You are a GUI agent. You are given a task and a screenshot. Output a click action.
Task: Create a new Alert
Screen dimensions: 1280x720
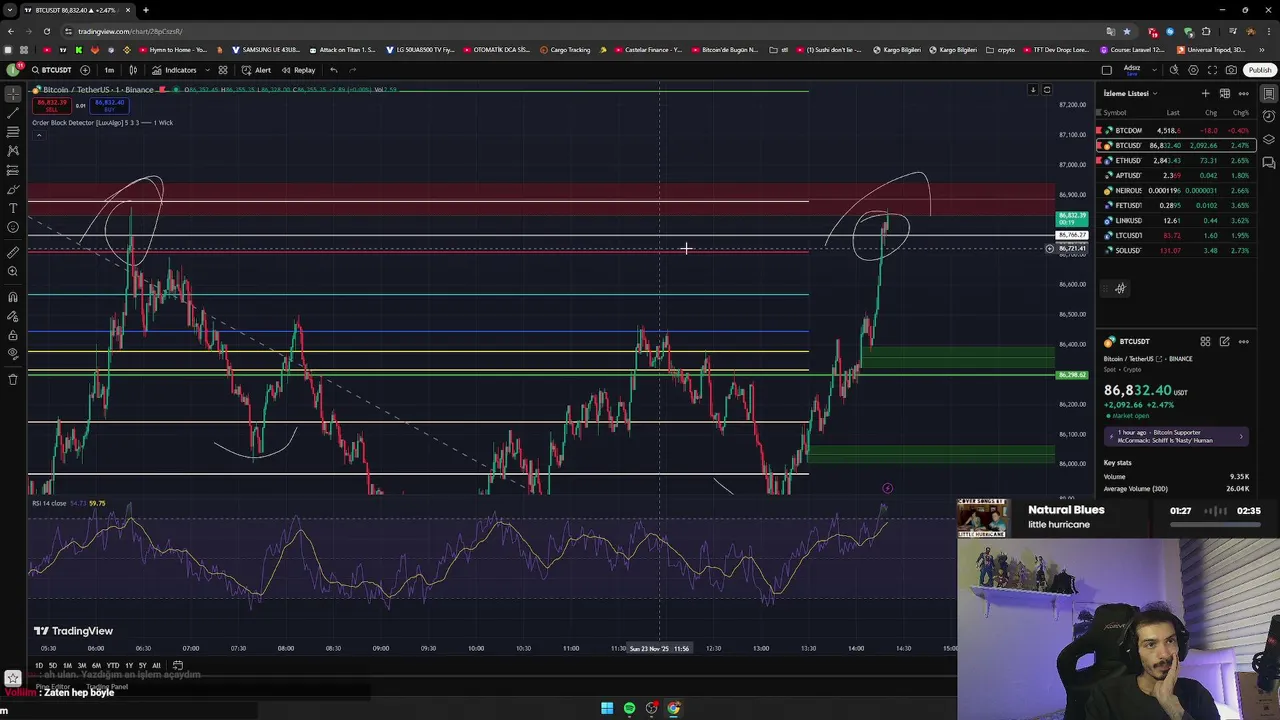pyautogui.click(x=257, y=70)
